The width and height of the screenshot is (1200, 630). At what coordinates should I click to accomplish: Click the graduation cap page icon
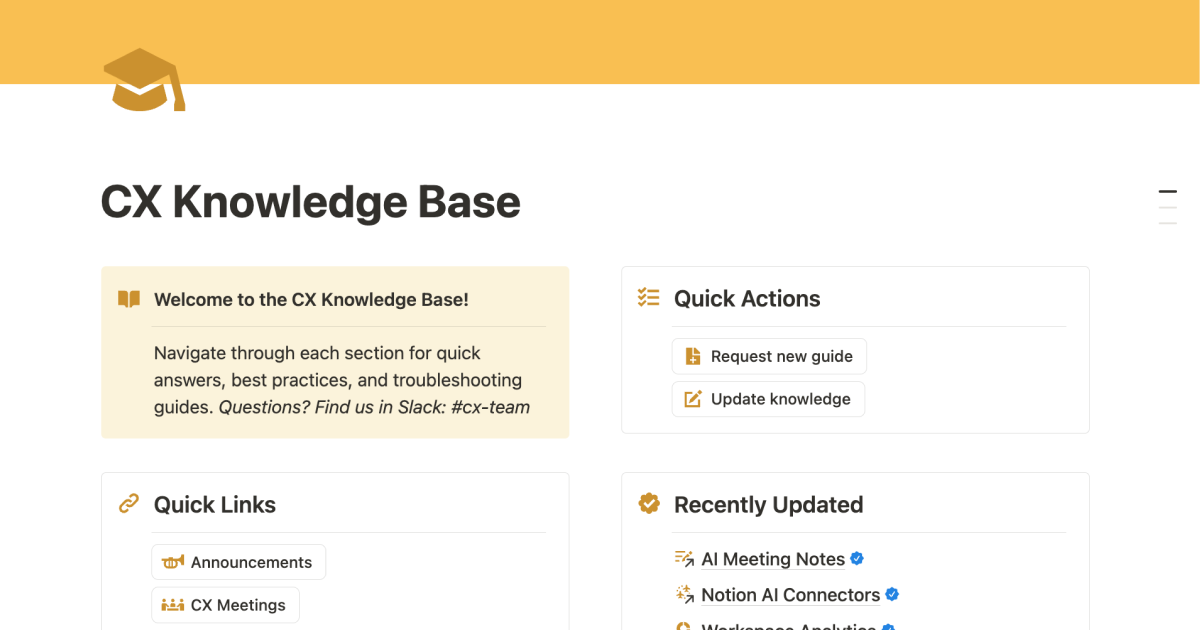coord(143,82)
